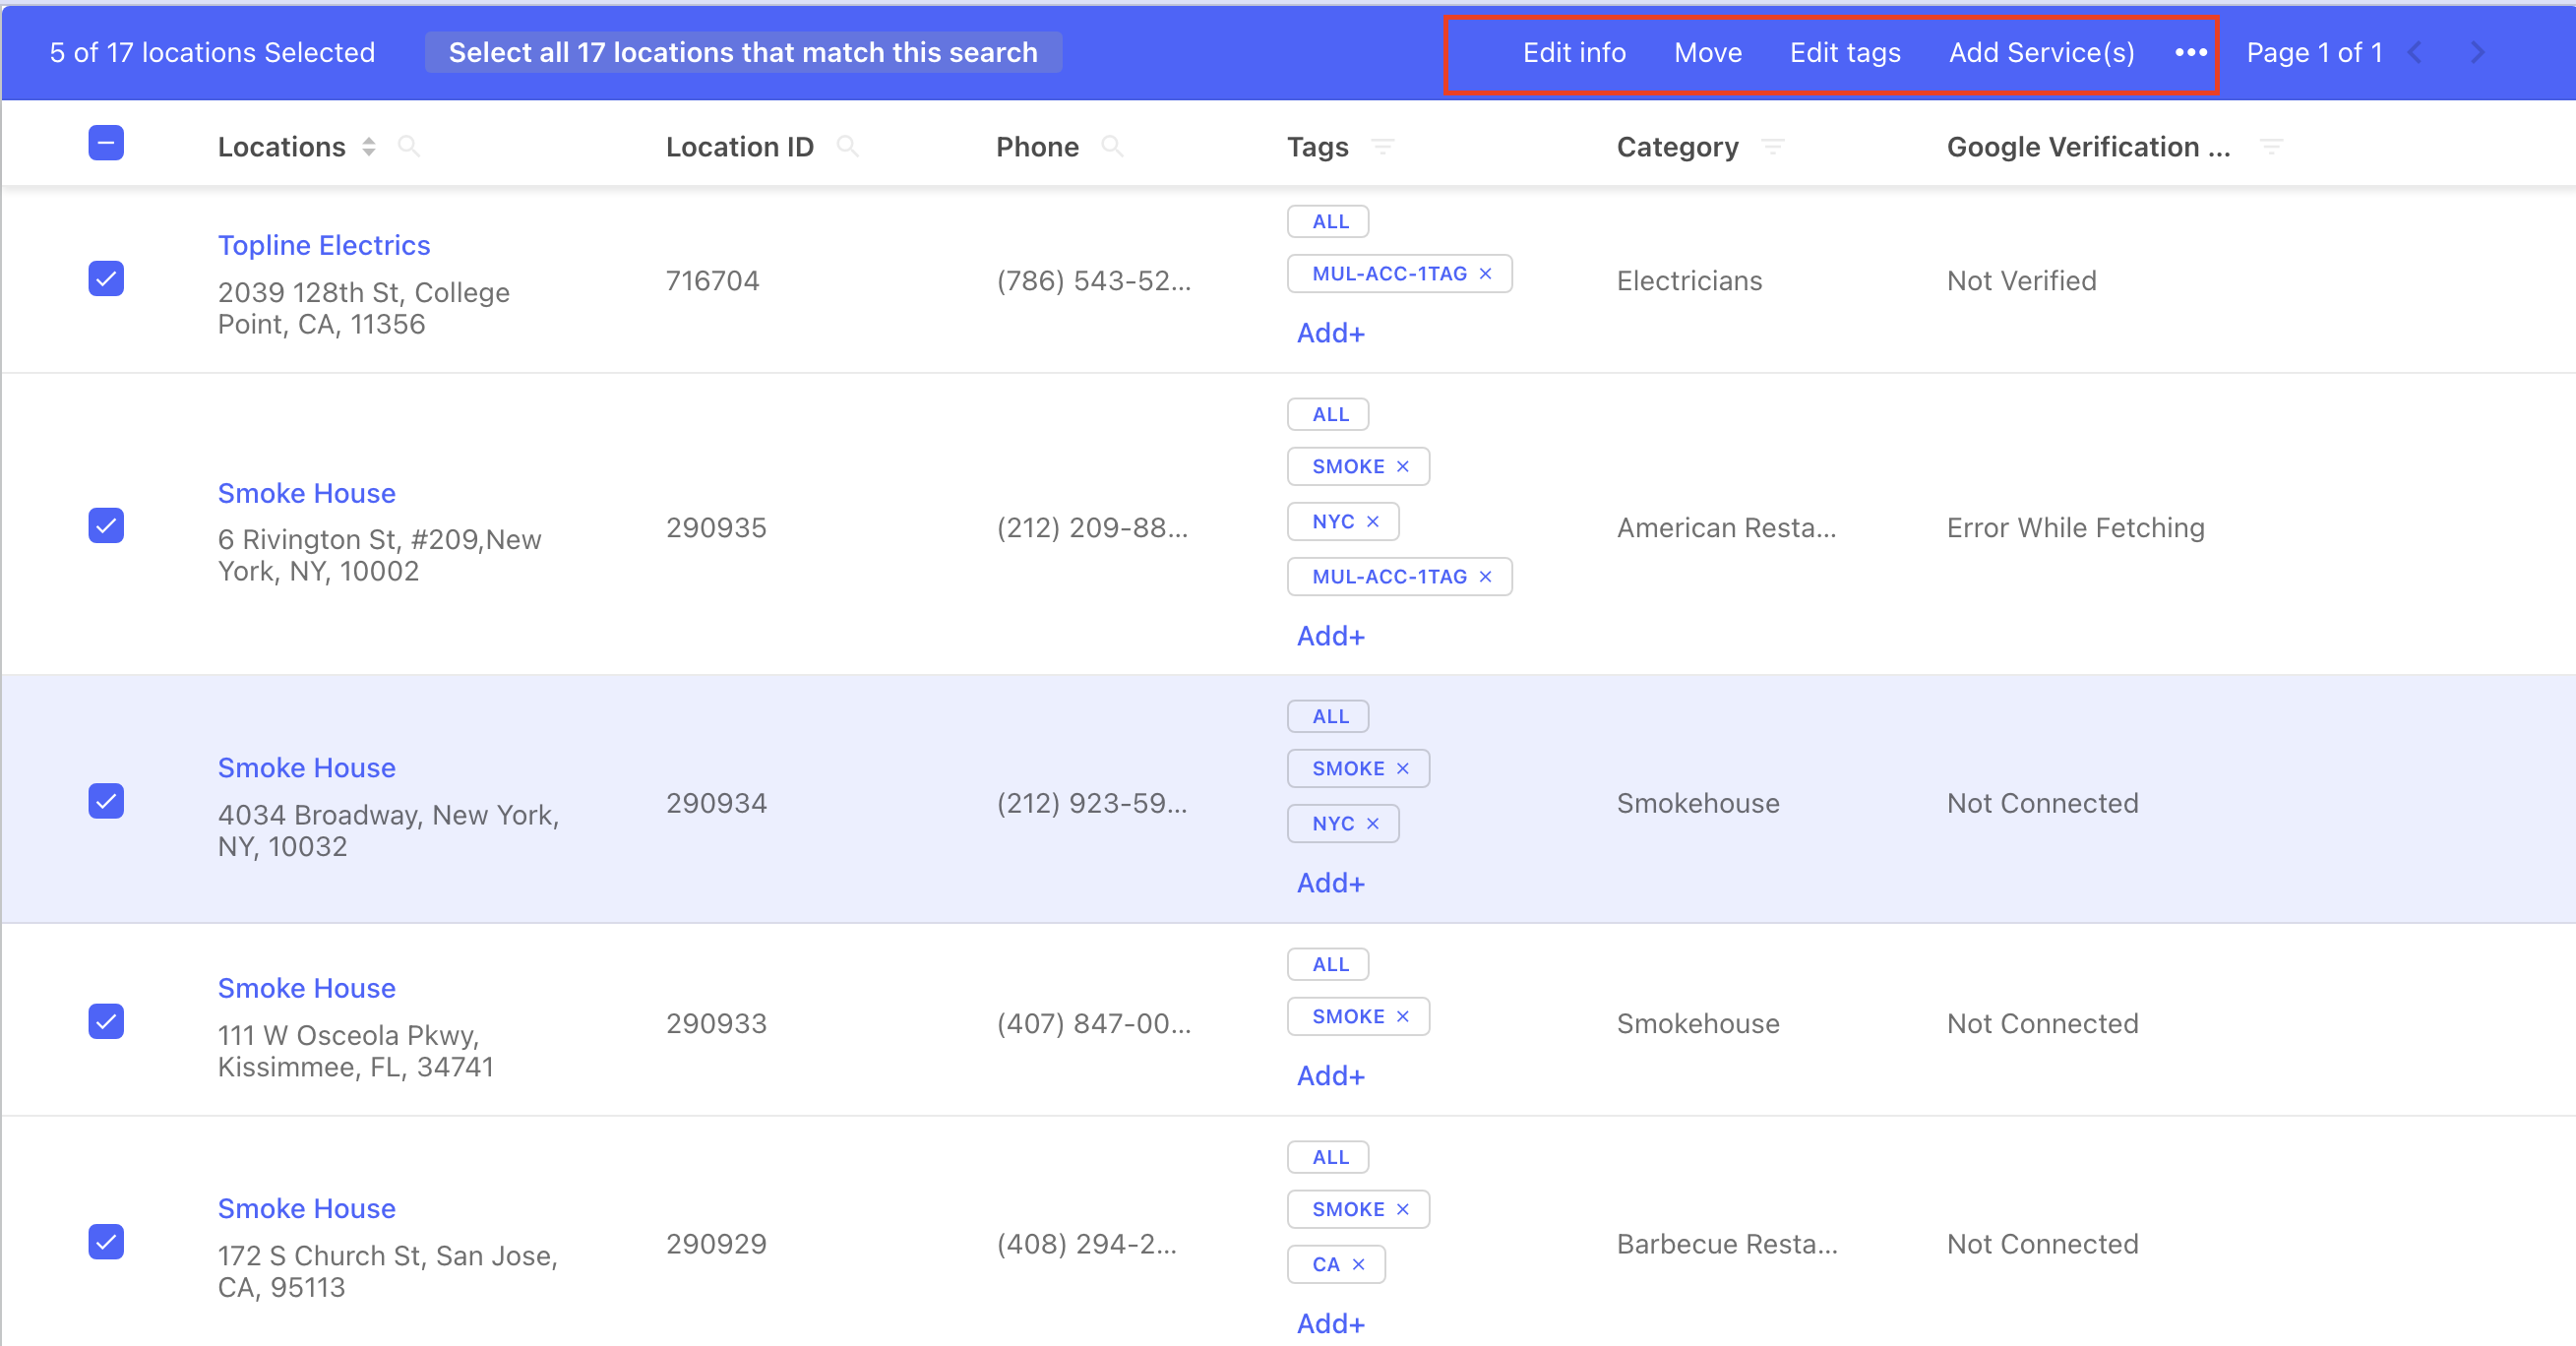The image size is (2576, 1346).
Task: Click the Barbecue Resta... category cell
Action: pos(1727,1244)
